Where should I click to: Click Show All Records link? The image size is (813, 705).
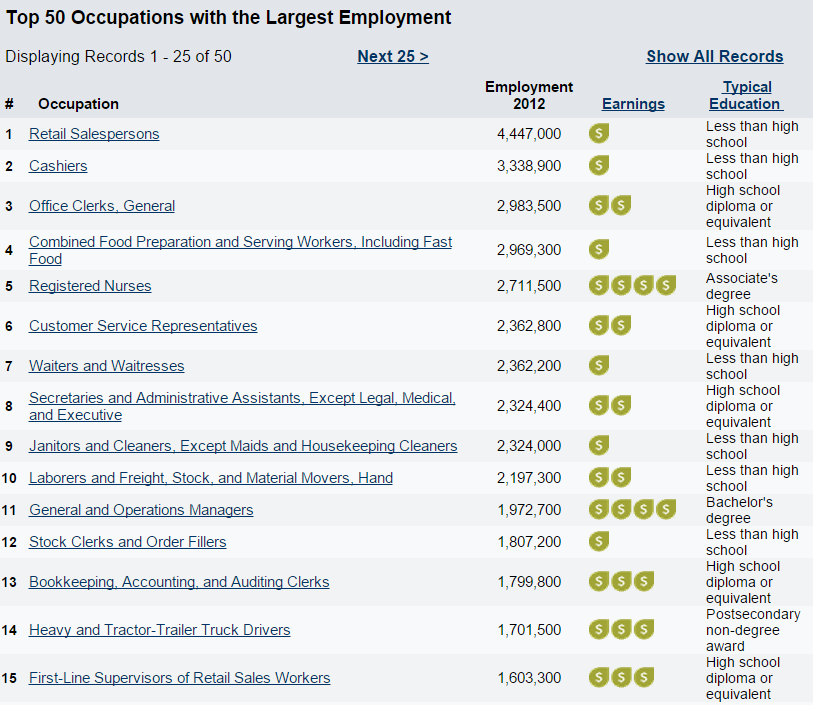tap(714, 56)
